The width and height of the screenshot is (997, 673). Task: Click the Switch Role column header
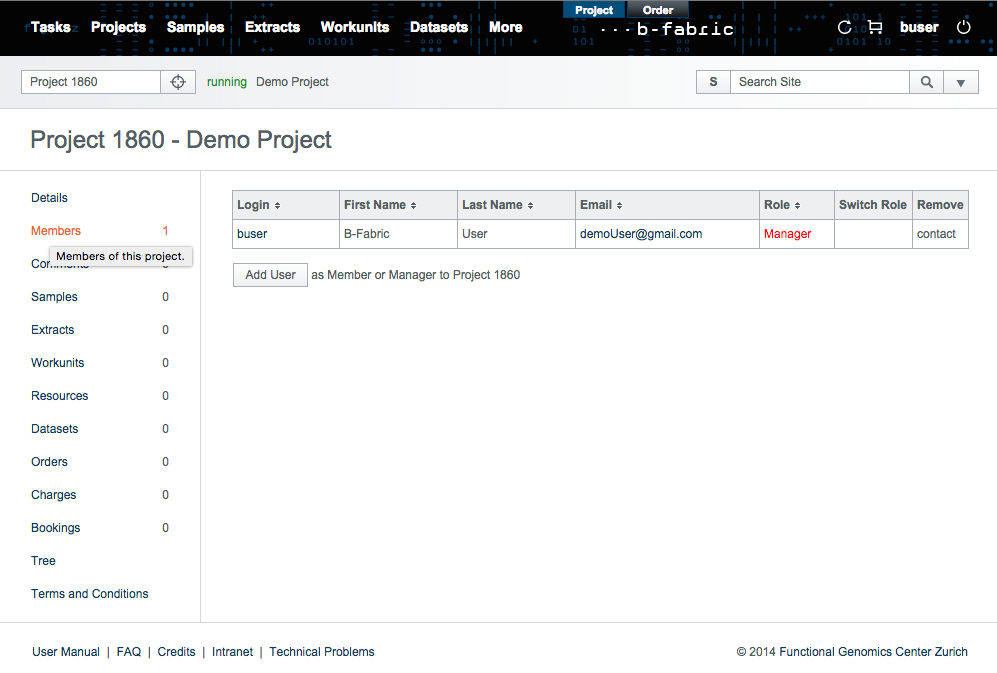[x=873, y=205]
